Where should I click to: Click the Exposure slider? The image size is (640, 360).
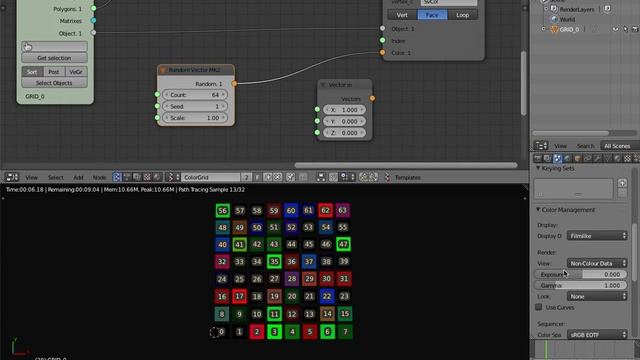tap(580, 274)
